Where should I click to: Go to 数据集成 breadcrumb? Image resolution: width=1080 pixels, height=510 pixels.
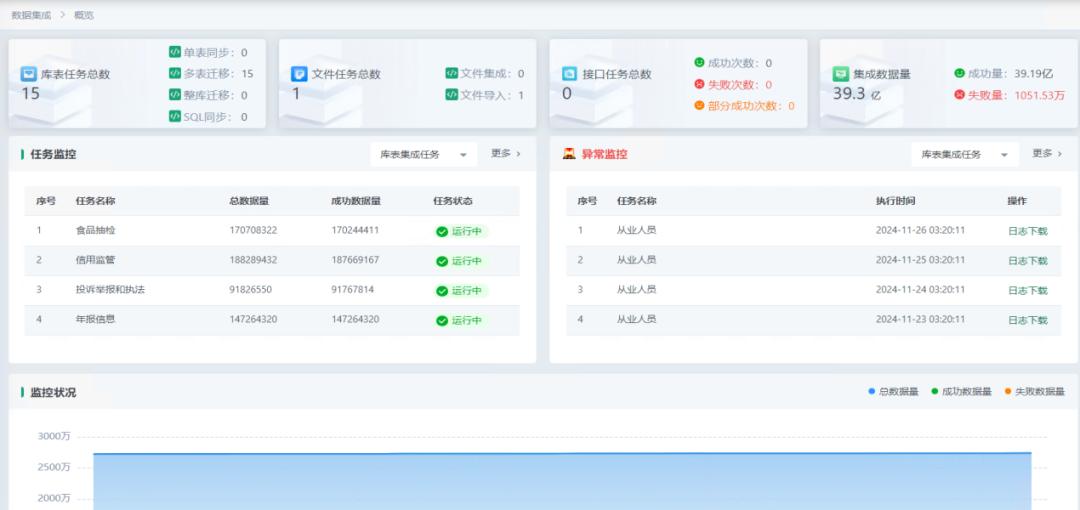click(x=31, y=14)
